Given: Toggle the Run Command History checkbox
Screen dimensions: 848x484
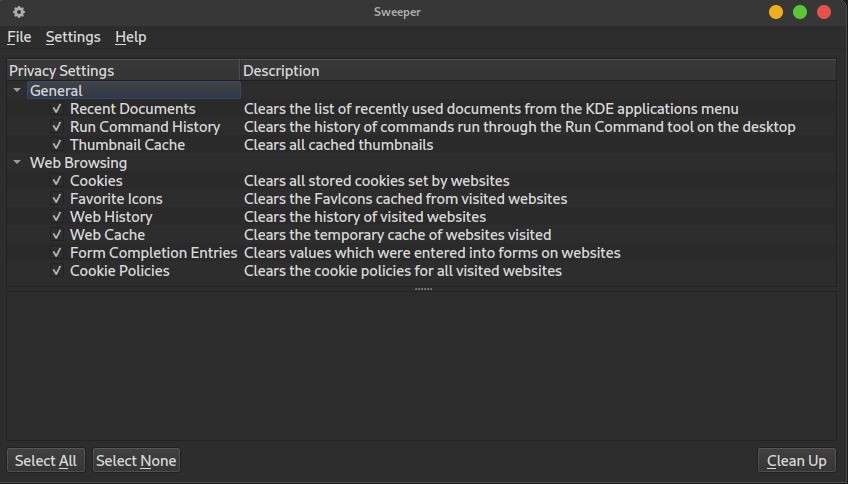Looking at the screenshot, I should (x=57, y=127).
